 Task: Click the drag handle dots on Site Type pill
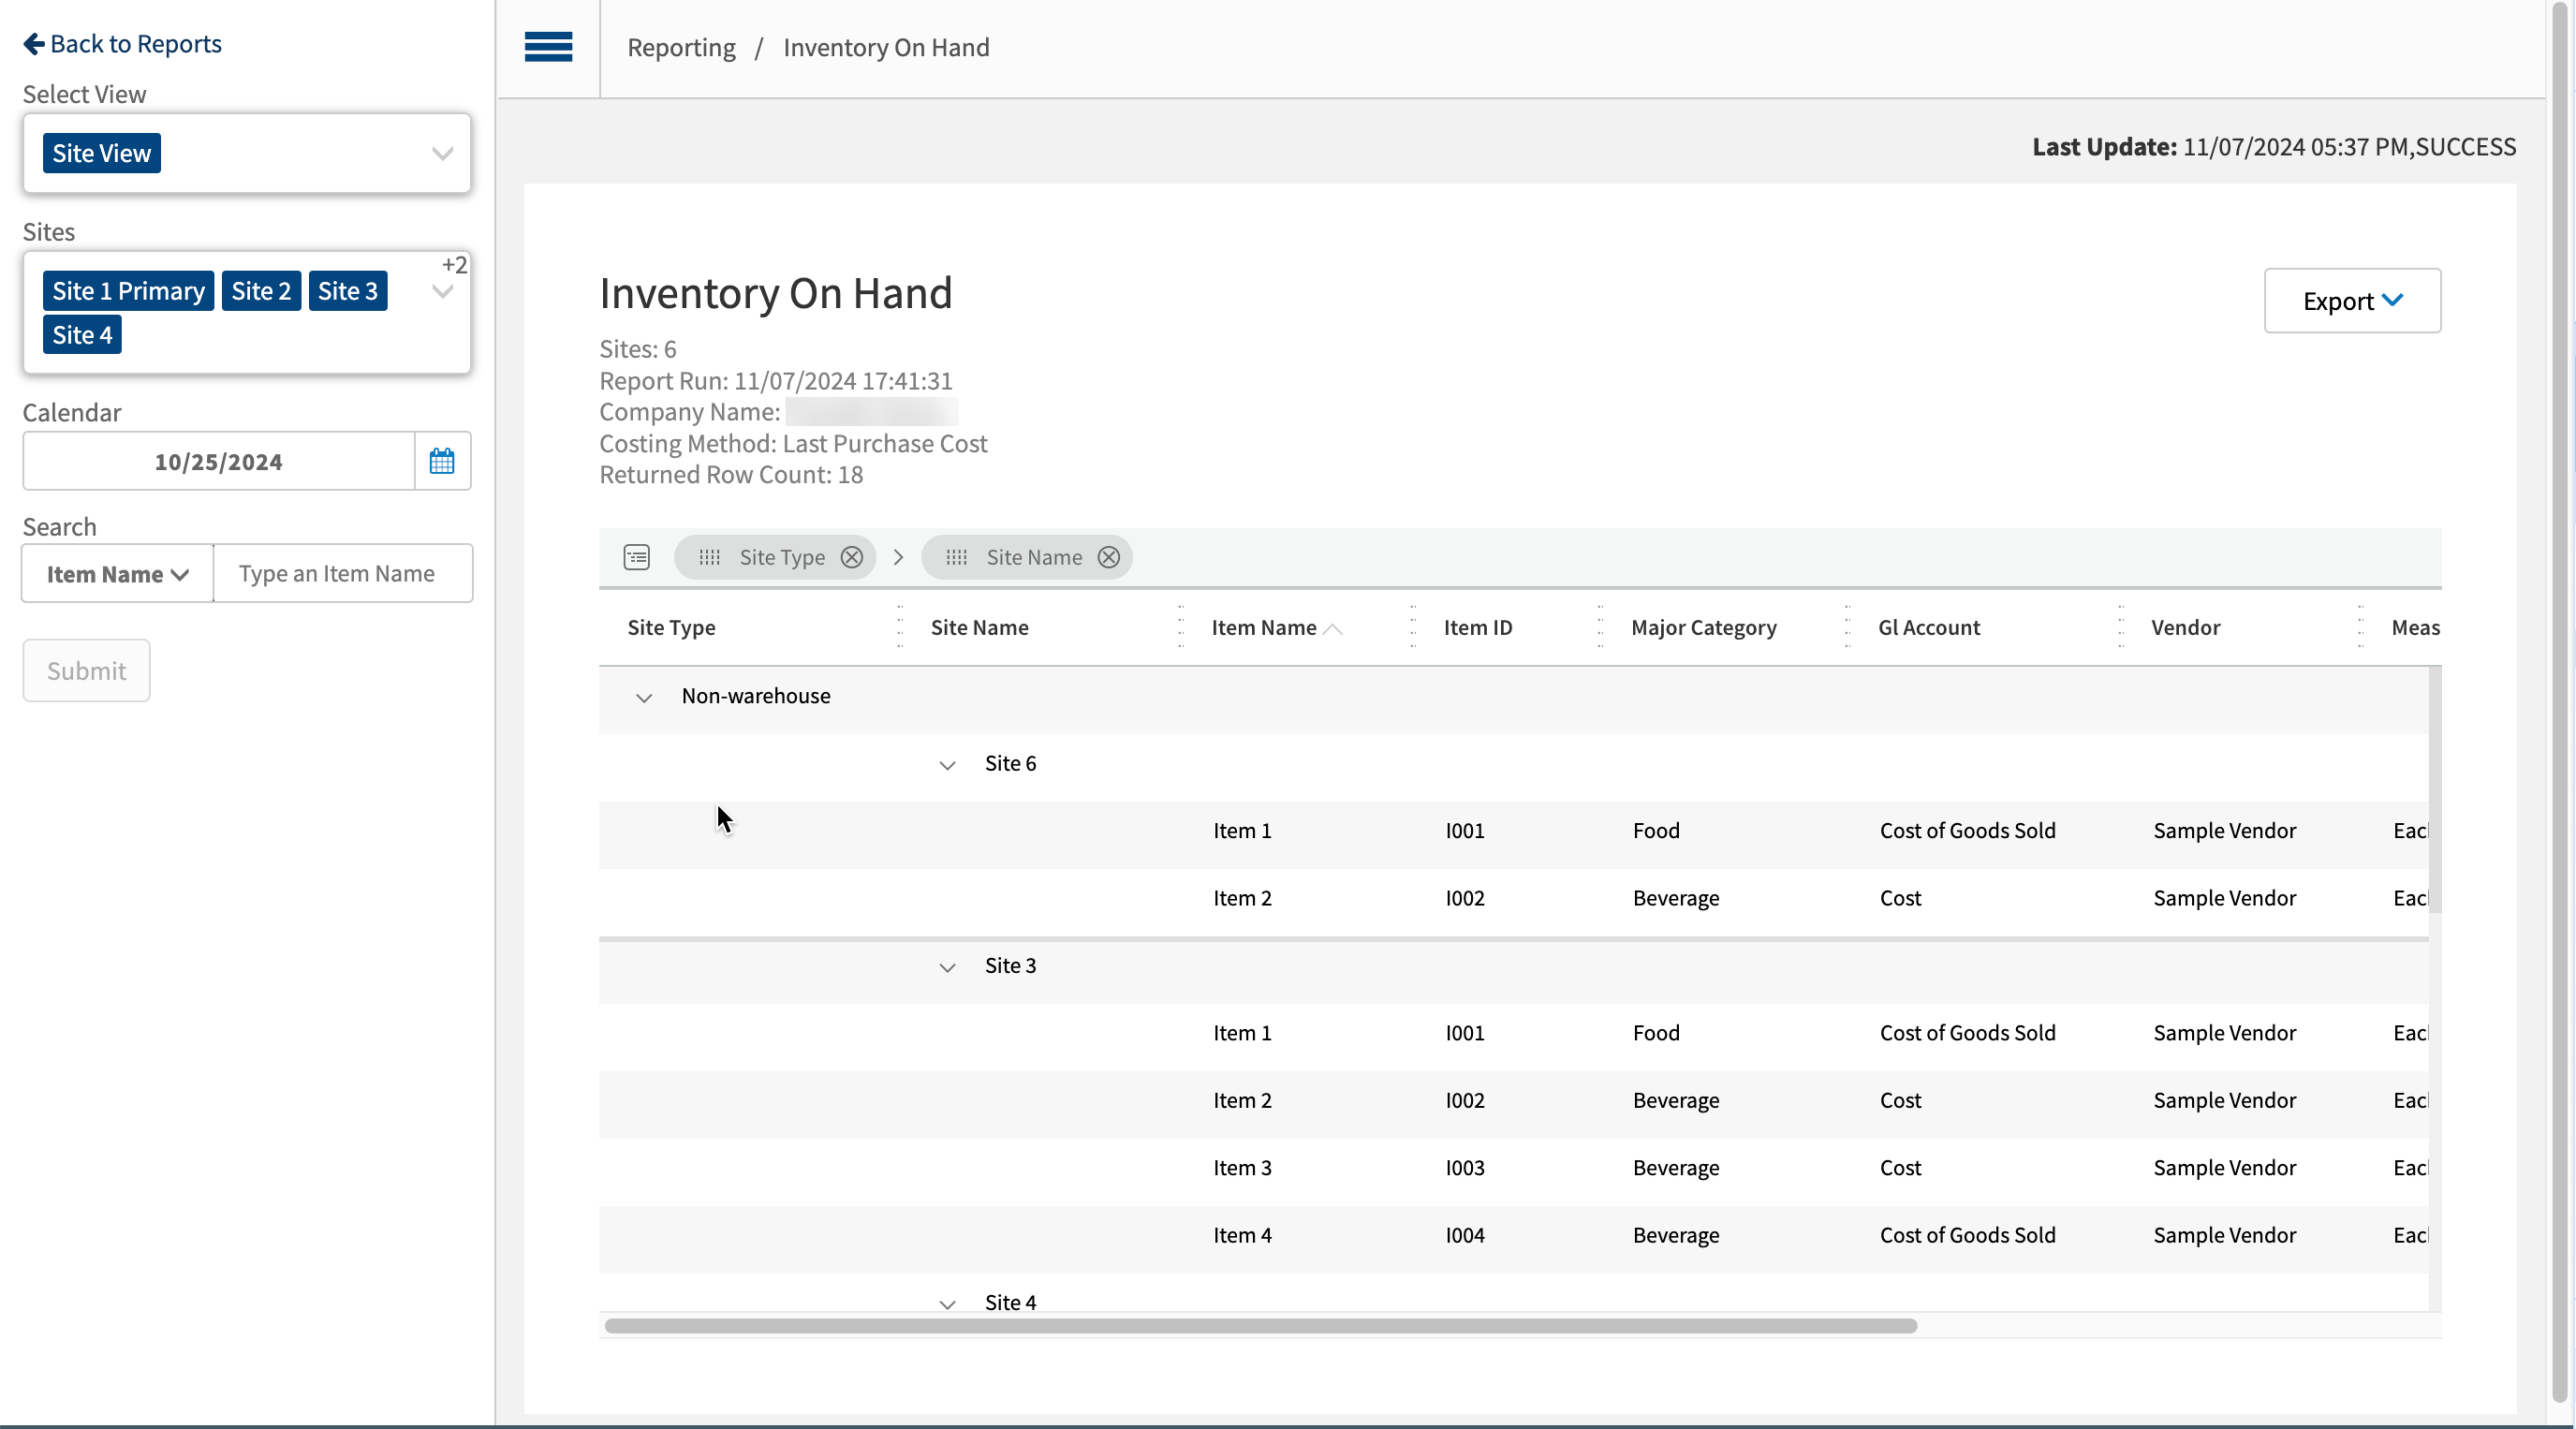(708, 557)
